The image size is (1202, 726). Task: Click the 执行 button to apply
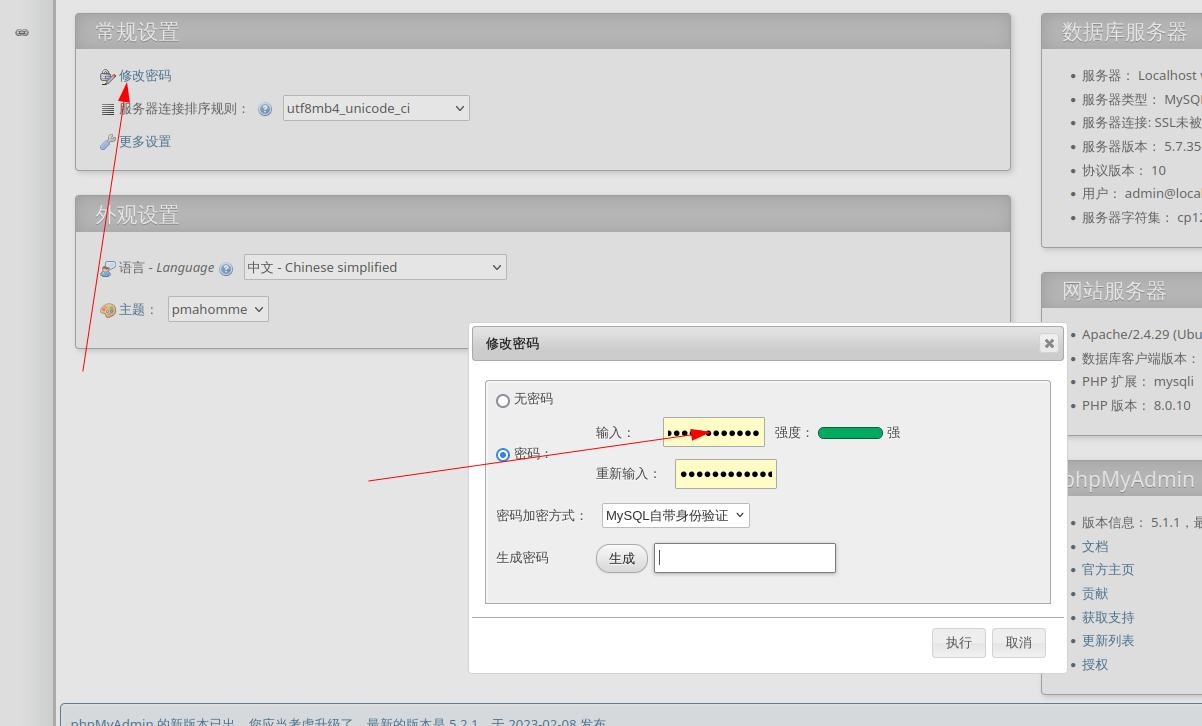[x=958, y=642]
